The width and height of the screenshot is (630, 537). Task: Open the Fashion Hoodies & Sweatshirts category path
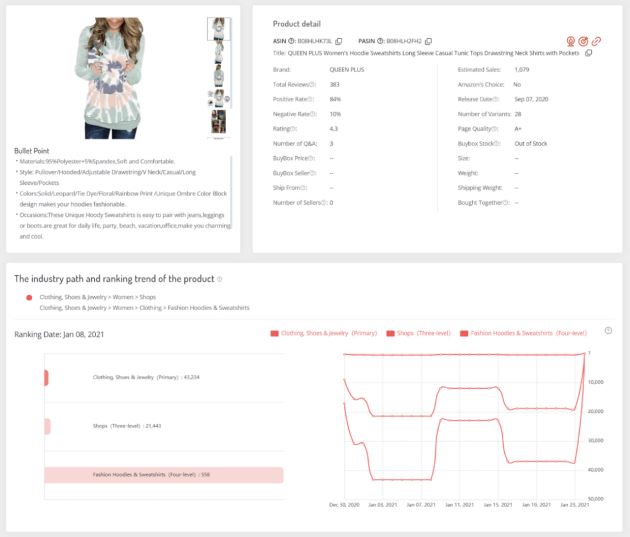click(x=144, y=308)
